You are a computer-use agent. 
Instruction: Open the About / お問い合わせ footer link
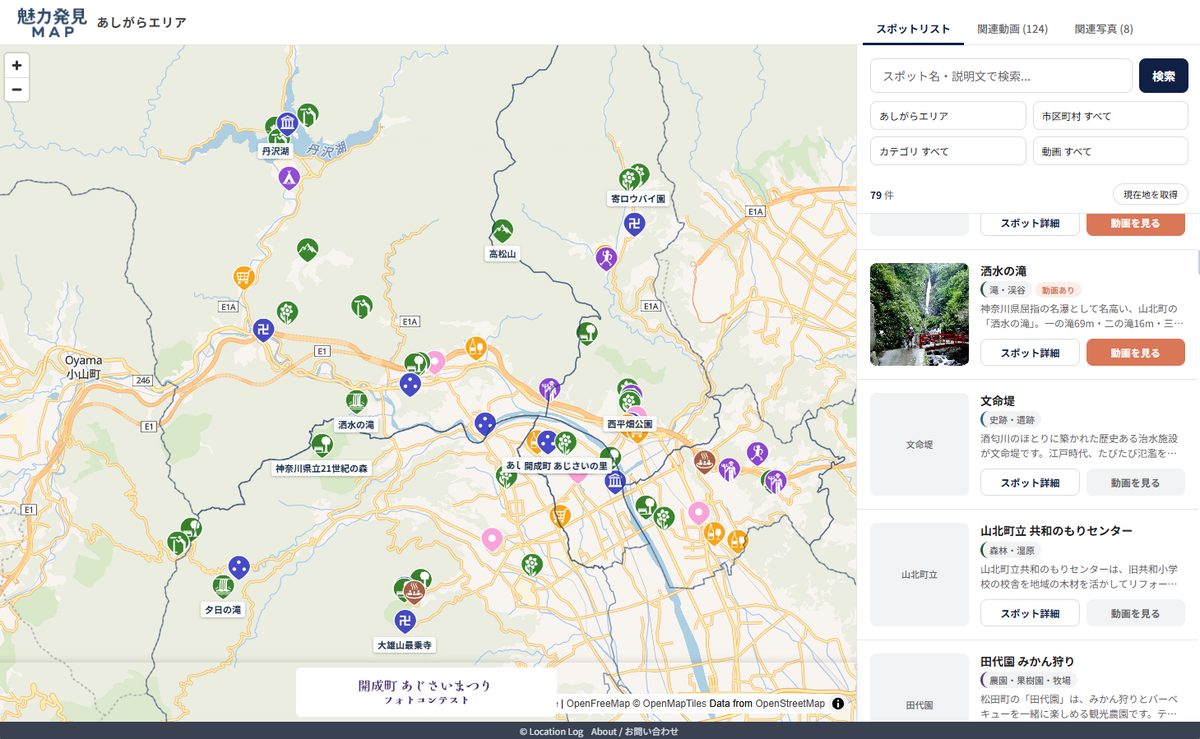(x=634, y=731)
